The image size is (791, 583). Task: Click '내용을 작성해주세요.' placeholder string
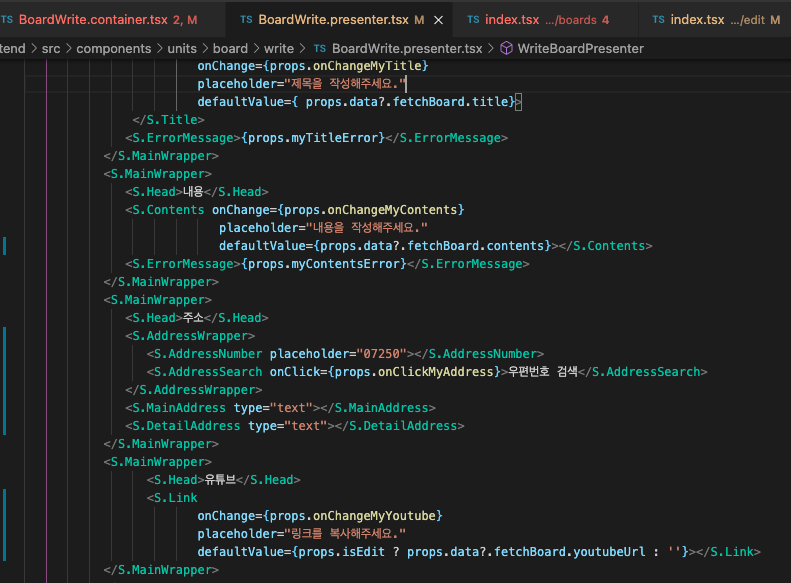tap(367, 228)
